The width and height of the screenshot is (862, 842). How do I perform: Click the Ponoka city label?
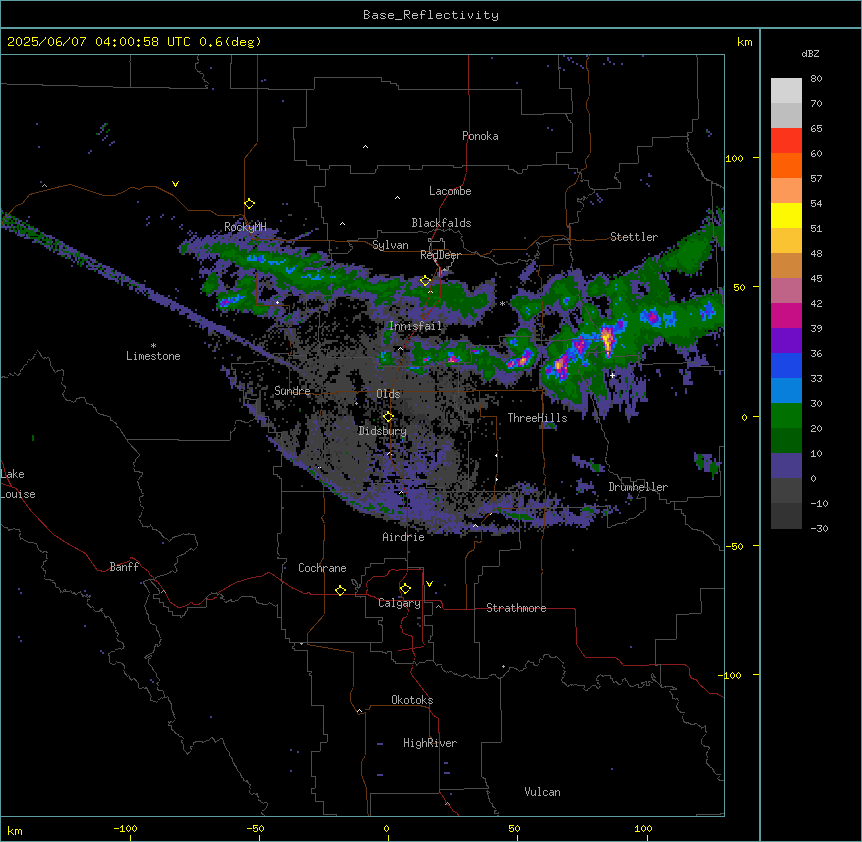click(x=480, y=136)
